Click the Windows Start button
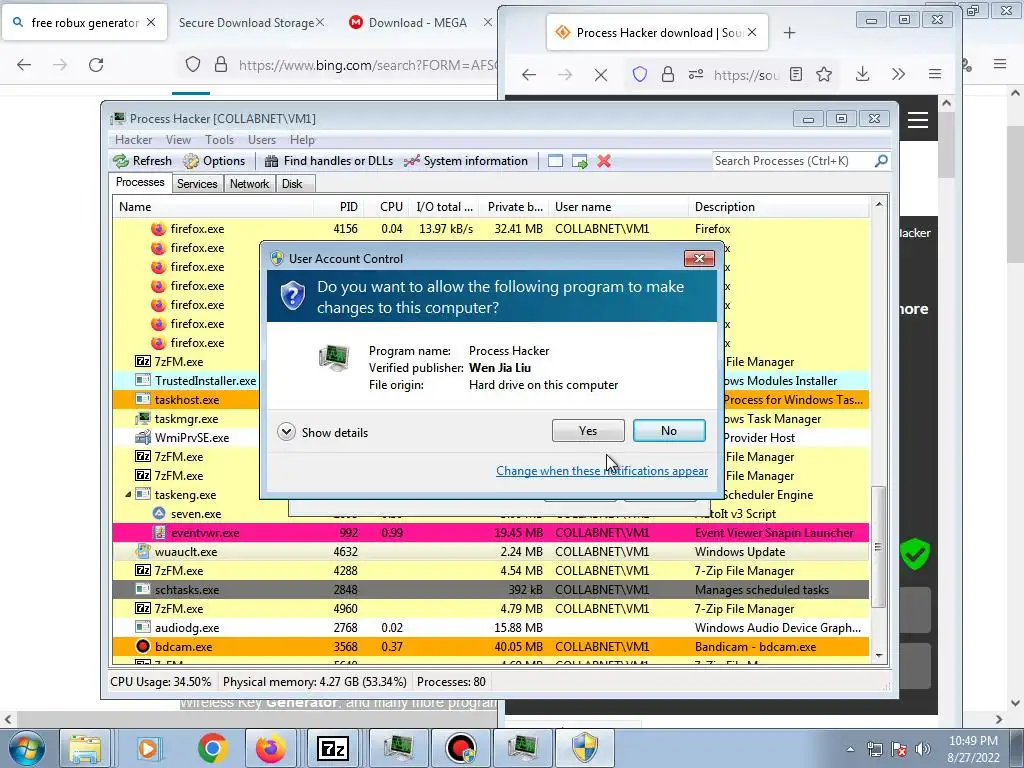Screen dimensions: 1024x768 26,748
